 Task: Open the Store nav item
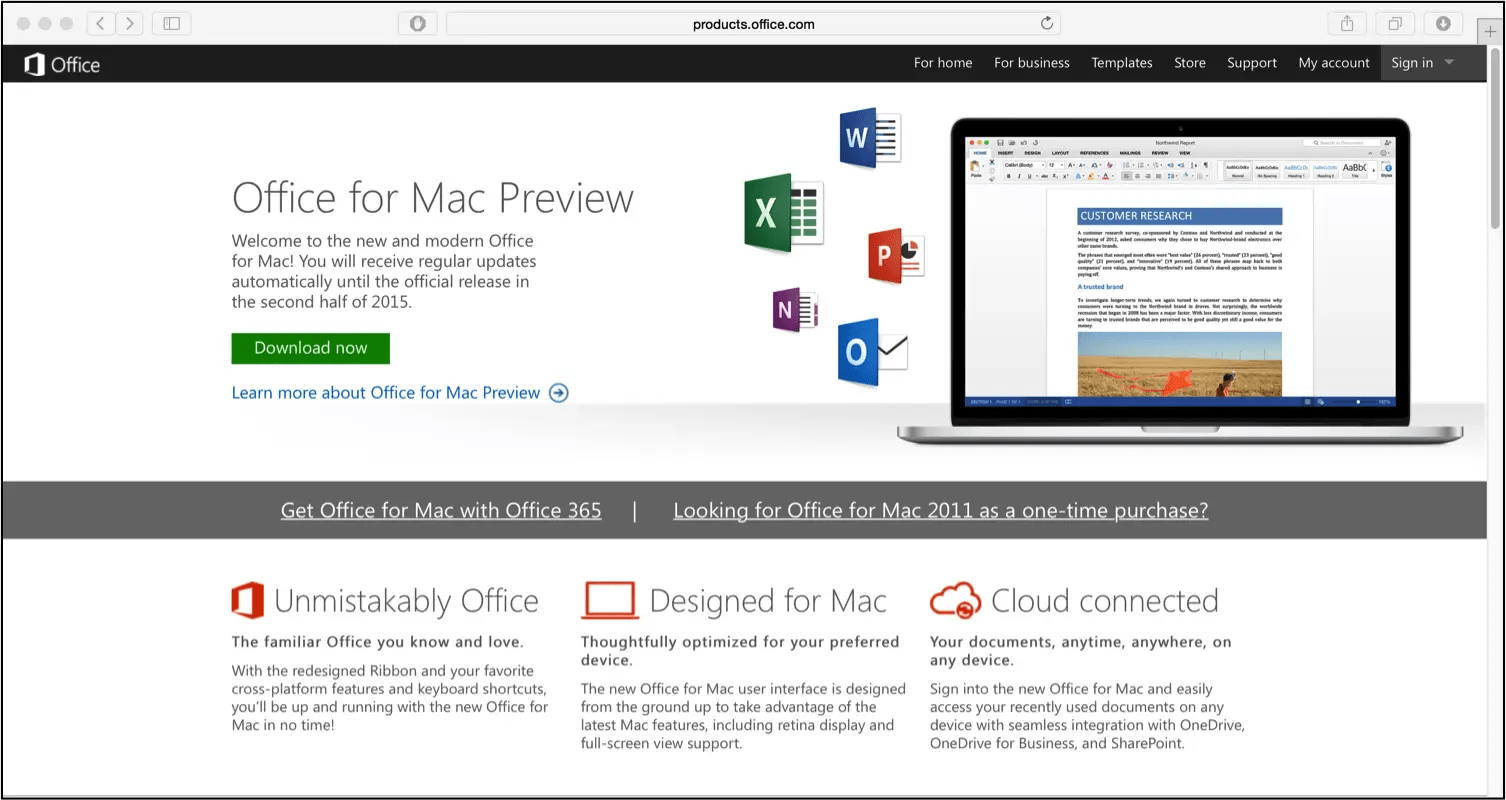[x=1190, y=63]
